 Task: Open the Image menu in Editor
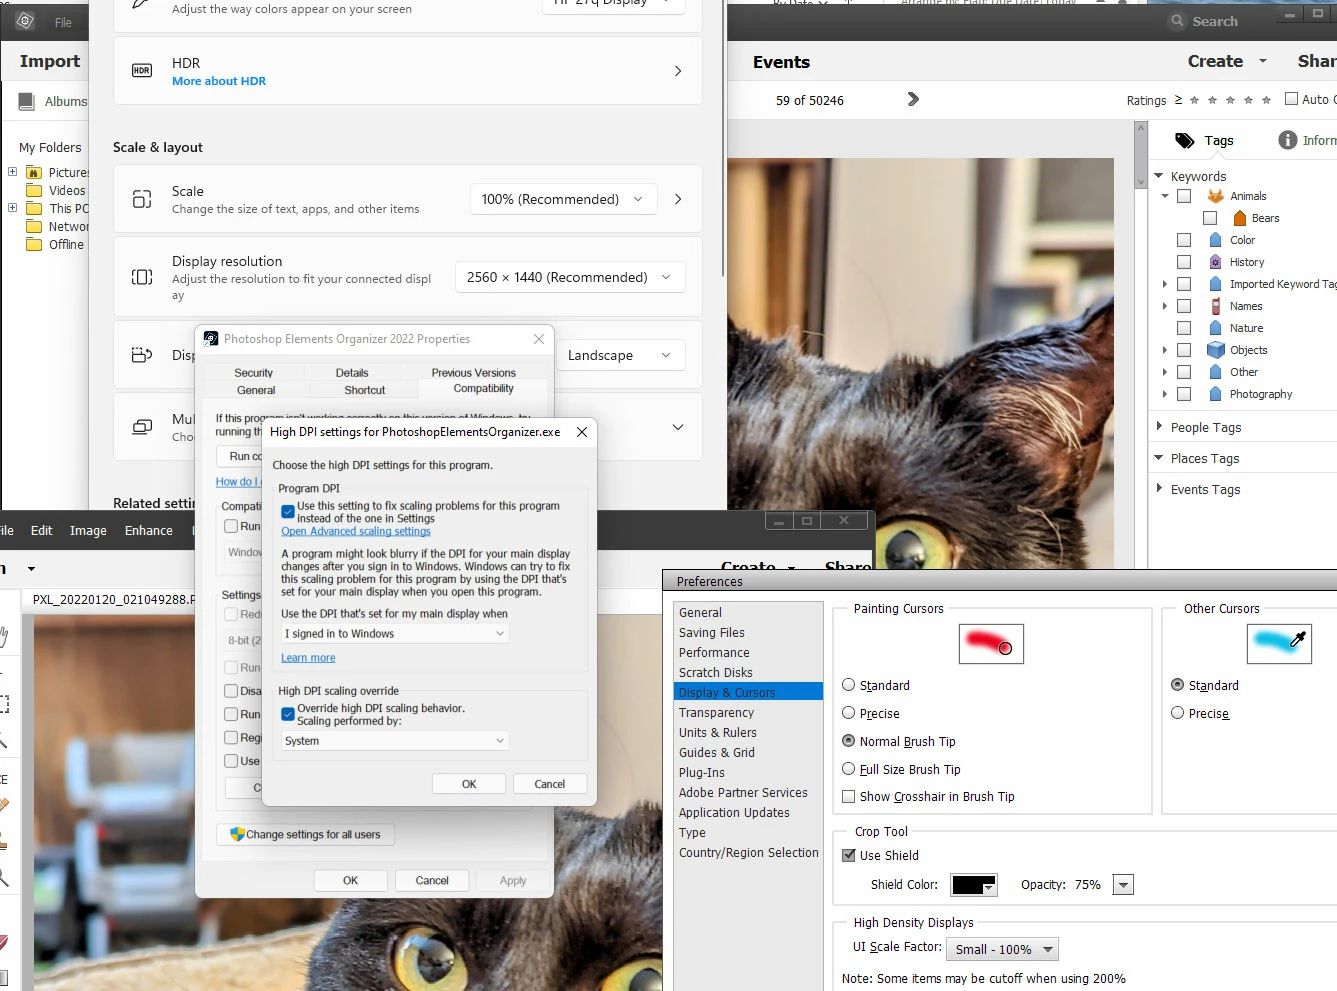coord(88,531)
